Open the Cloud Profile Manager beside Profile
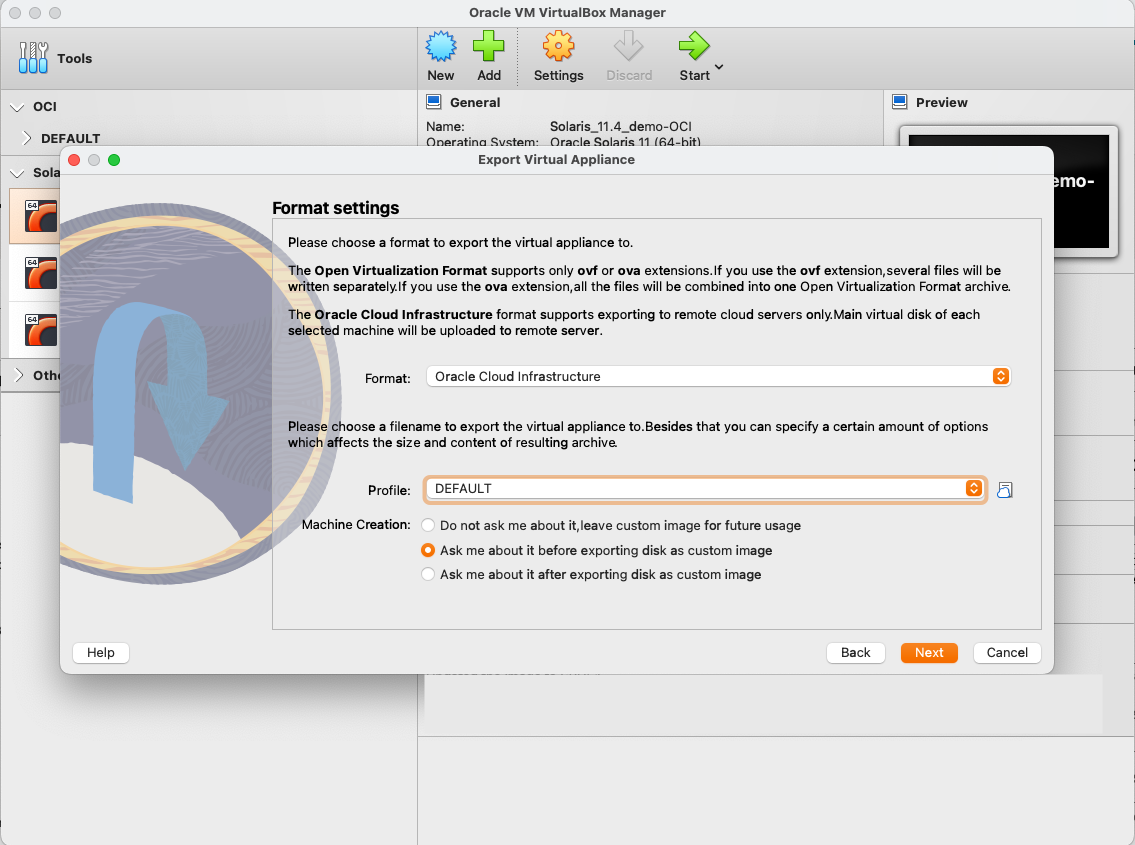The width and height of the screenshot is (1135, 845). pyautogui.click(x=1005, y=489)
